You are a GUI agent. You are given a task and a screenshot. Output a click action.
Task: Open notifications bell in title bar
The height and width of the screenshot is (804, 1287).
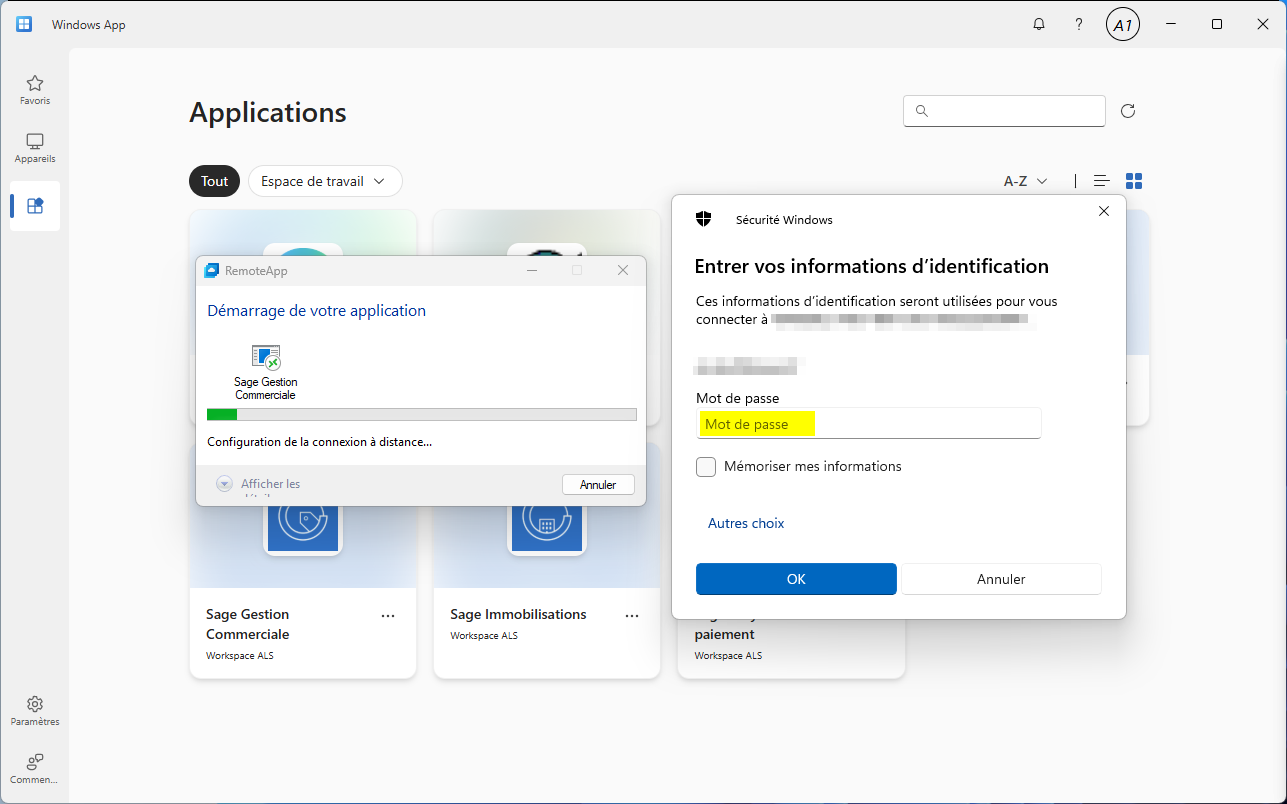click(x=1039, y=24)
